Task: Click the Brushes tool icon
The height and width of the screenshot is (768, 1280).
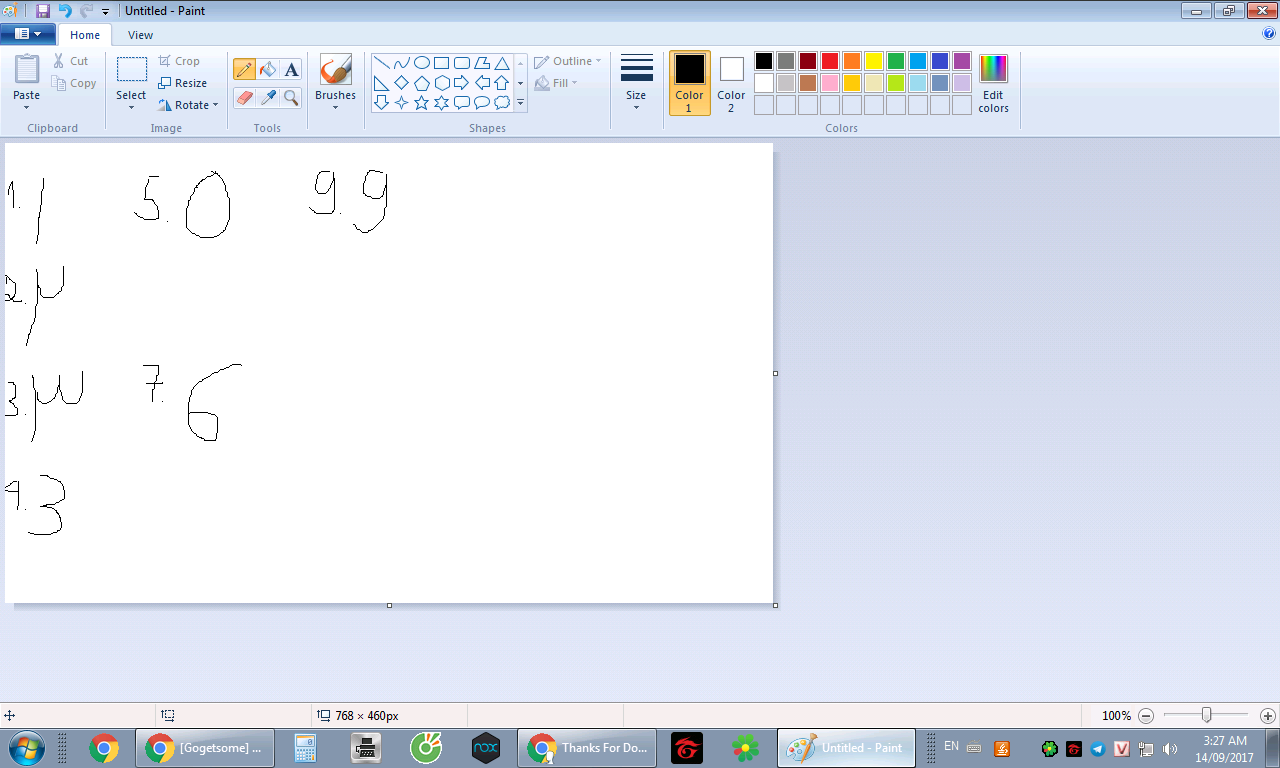Action: tap(335, 69)
